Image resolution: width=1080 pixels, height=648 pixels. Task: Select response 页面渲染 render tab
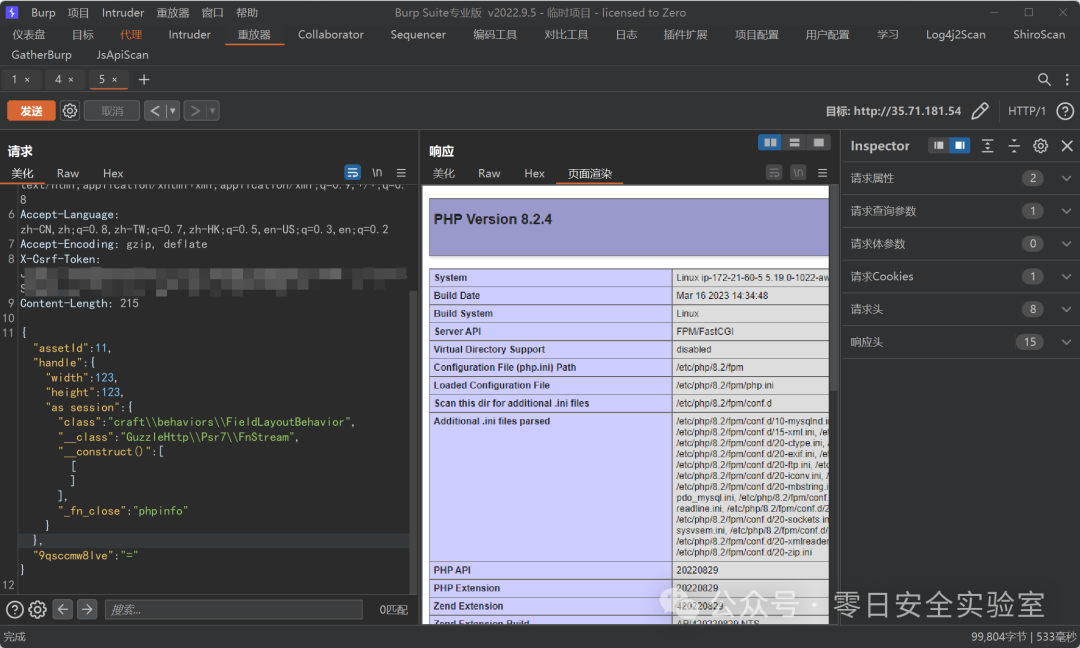pos(590,174)
